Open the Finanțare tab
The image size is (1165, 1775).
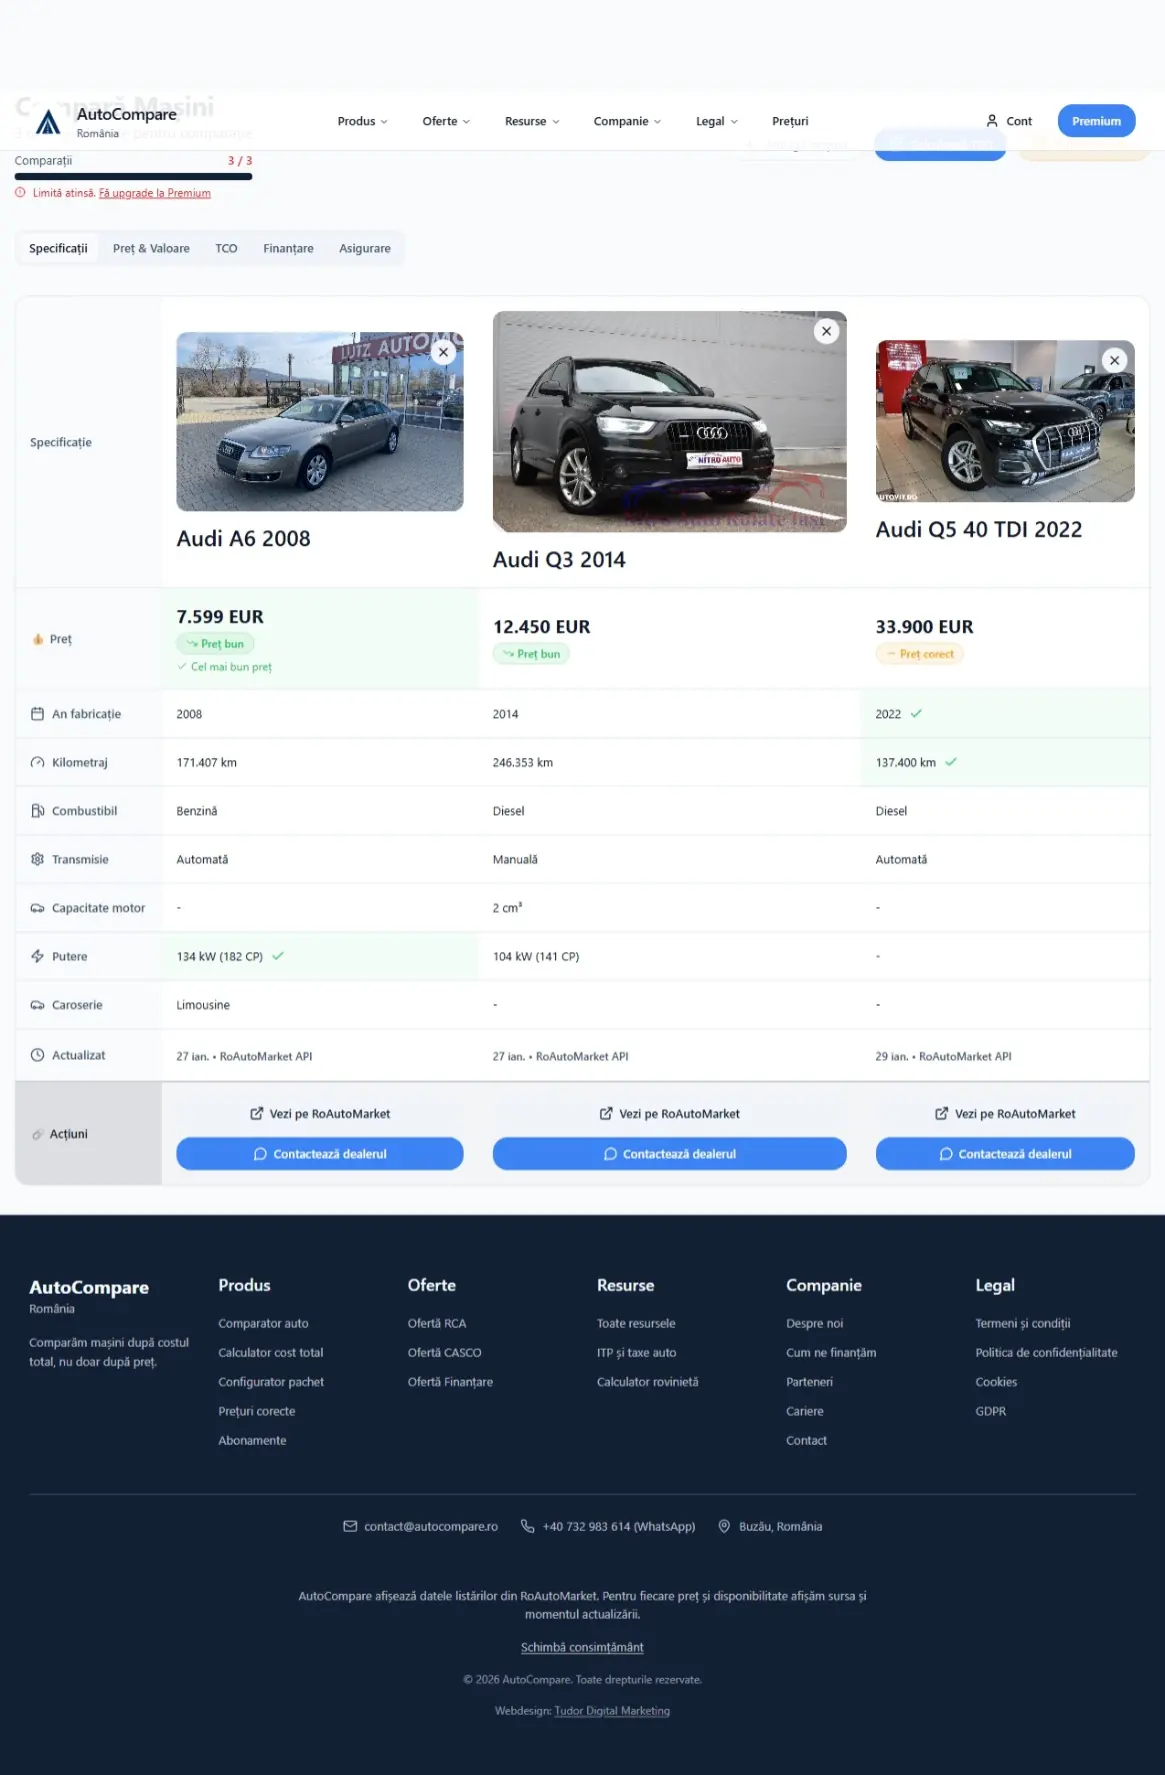pos(288,248)
